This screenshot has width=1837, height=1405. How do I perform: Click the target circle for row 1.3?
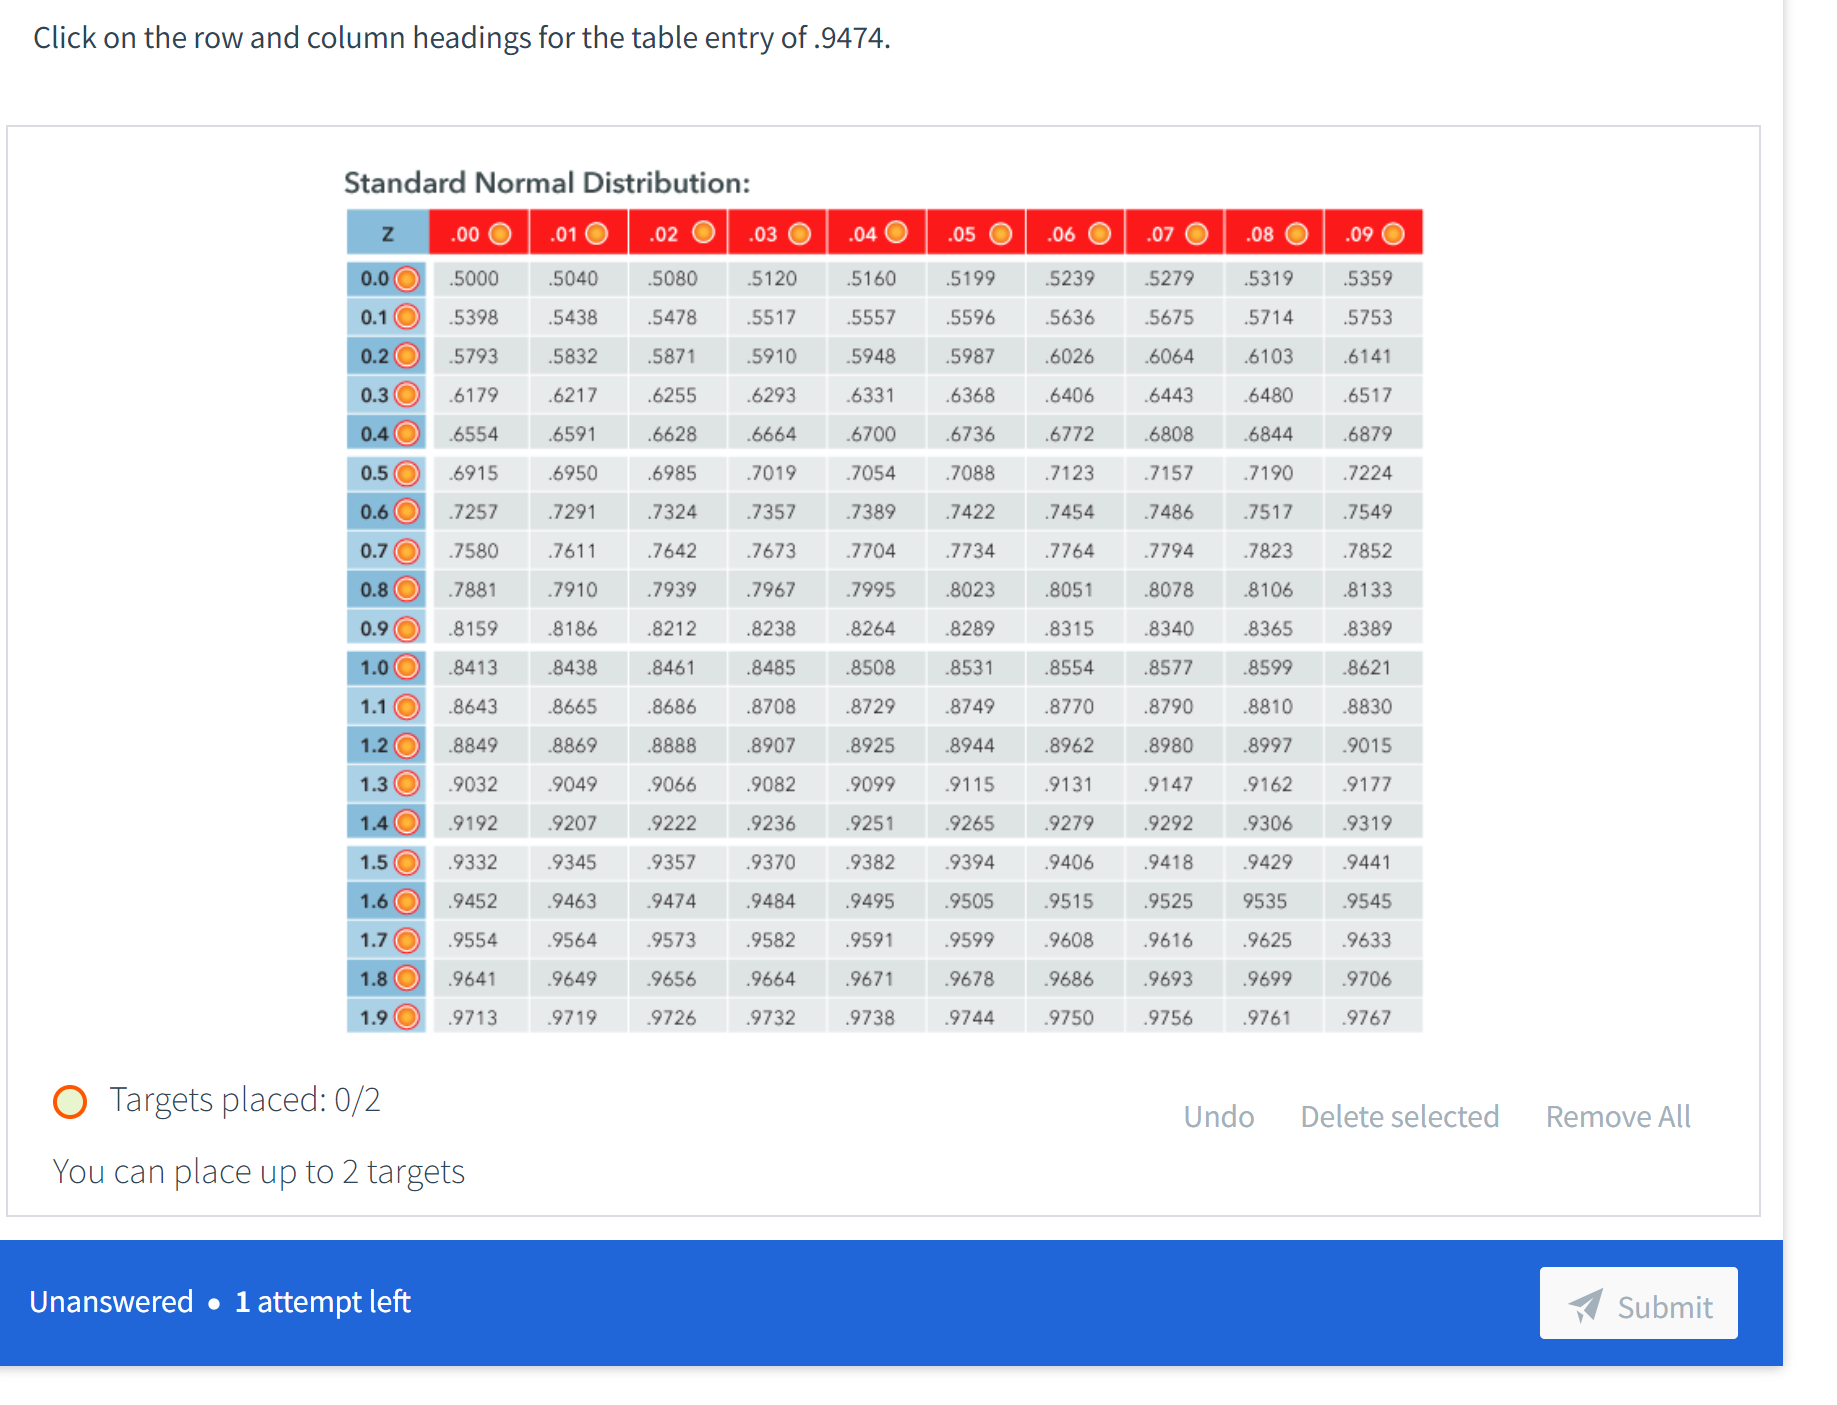pyautogui.click(x=407, y=784)
